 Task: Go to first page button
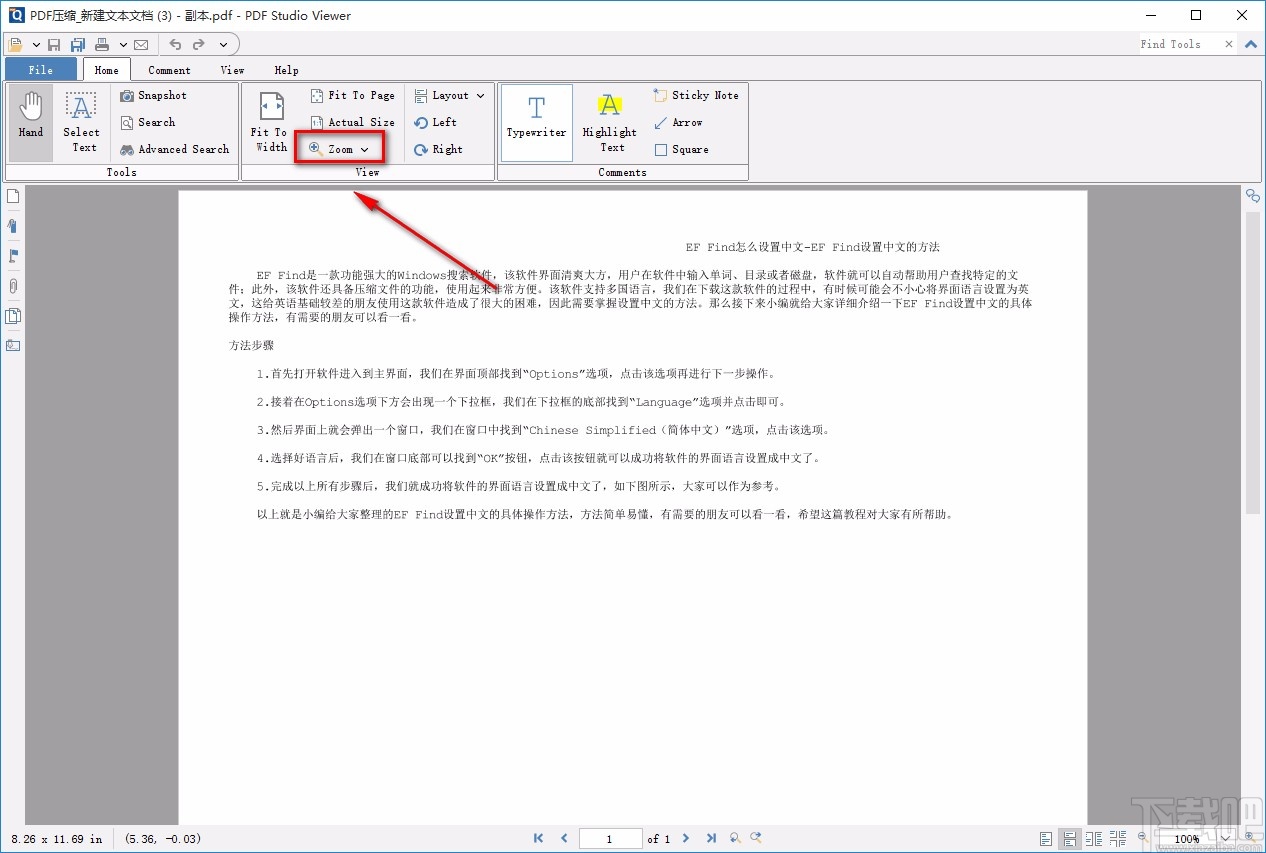click(539, 839)
